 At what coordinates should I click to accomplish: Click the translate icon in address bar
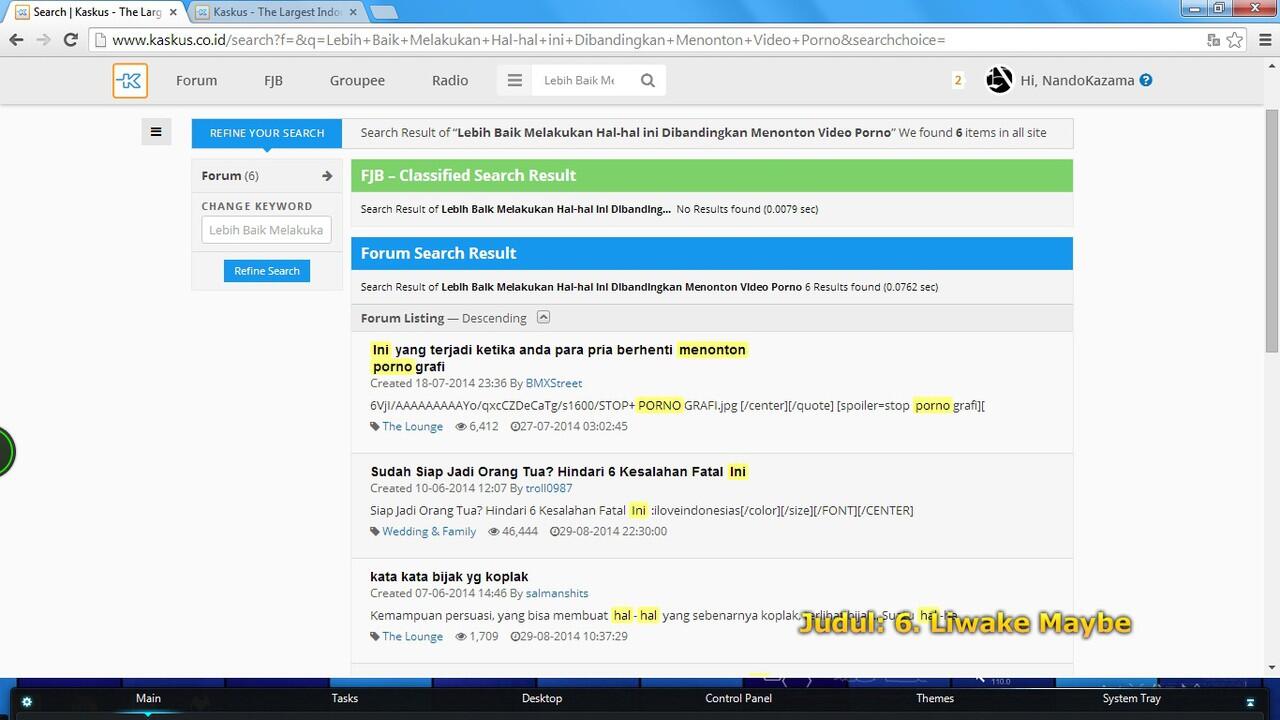click(x=1213, y=40)
